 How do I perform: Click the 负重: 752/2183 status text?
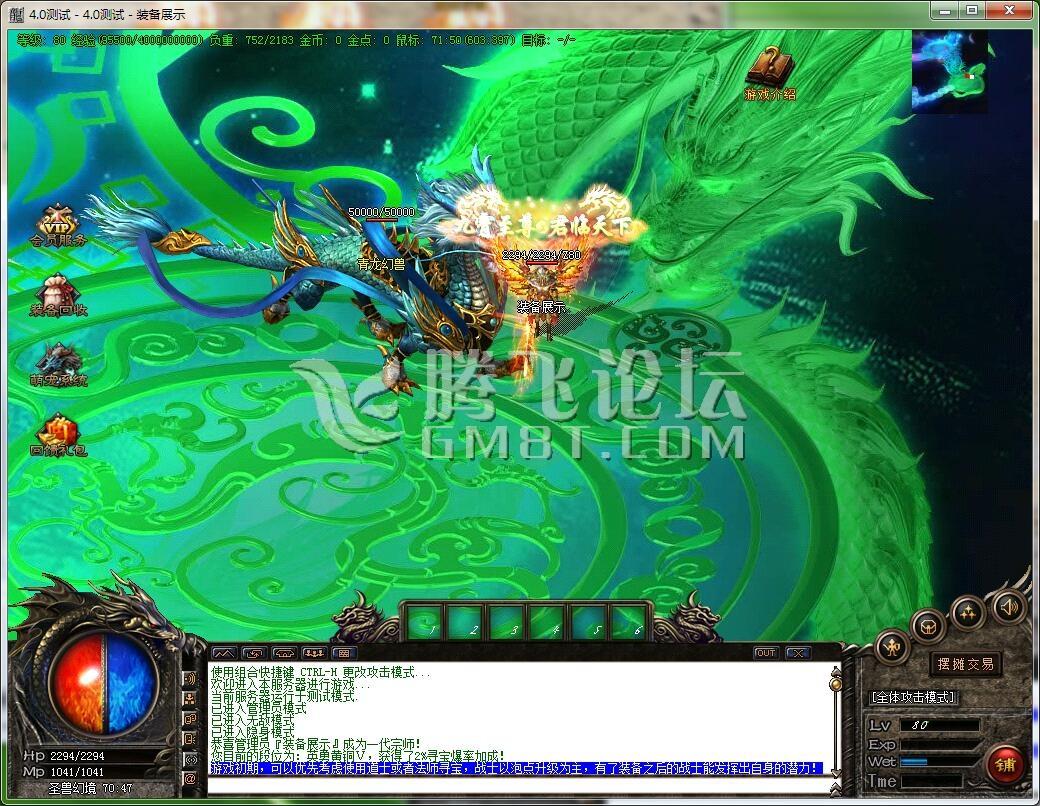pos(251,40)
